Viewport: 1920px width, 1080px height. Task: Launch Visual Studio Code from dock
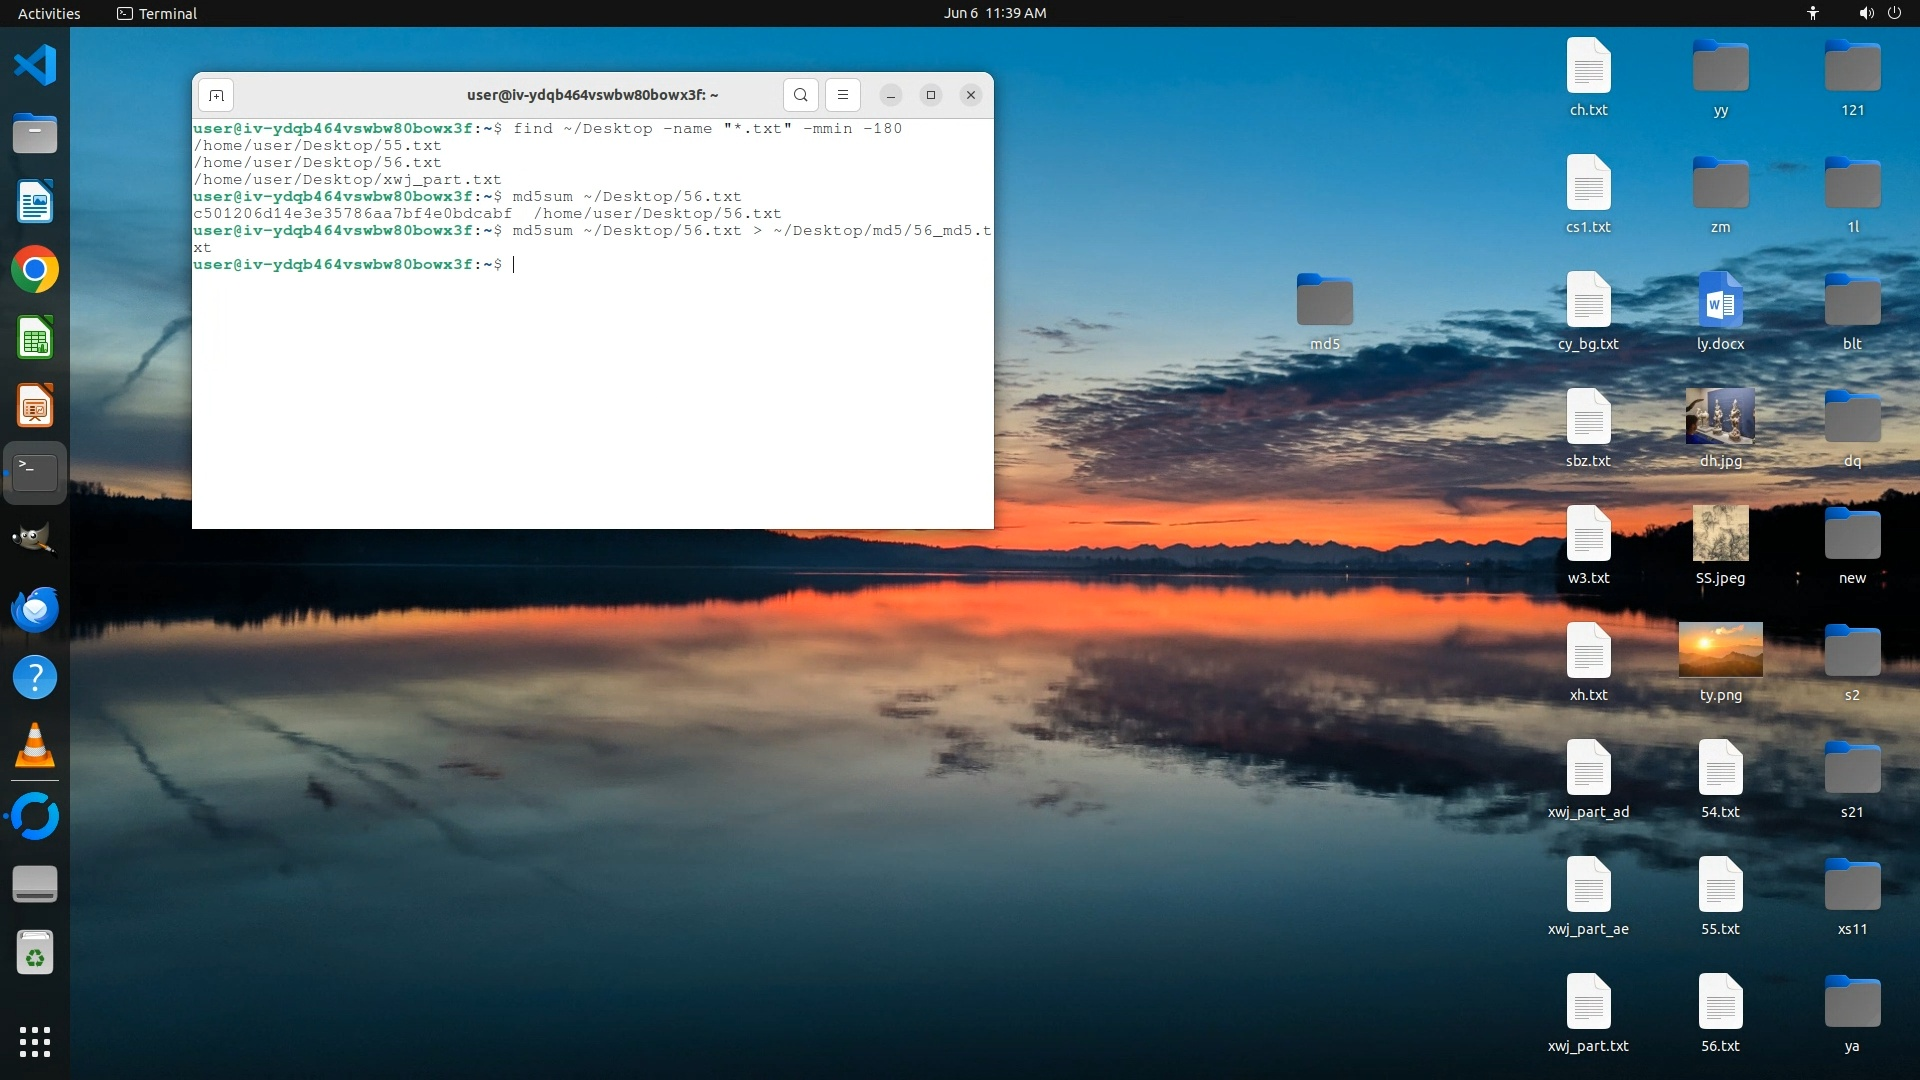point(35,66)
